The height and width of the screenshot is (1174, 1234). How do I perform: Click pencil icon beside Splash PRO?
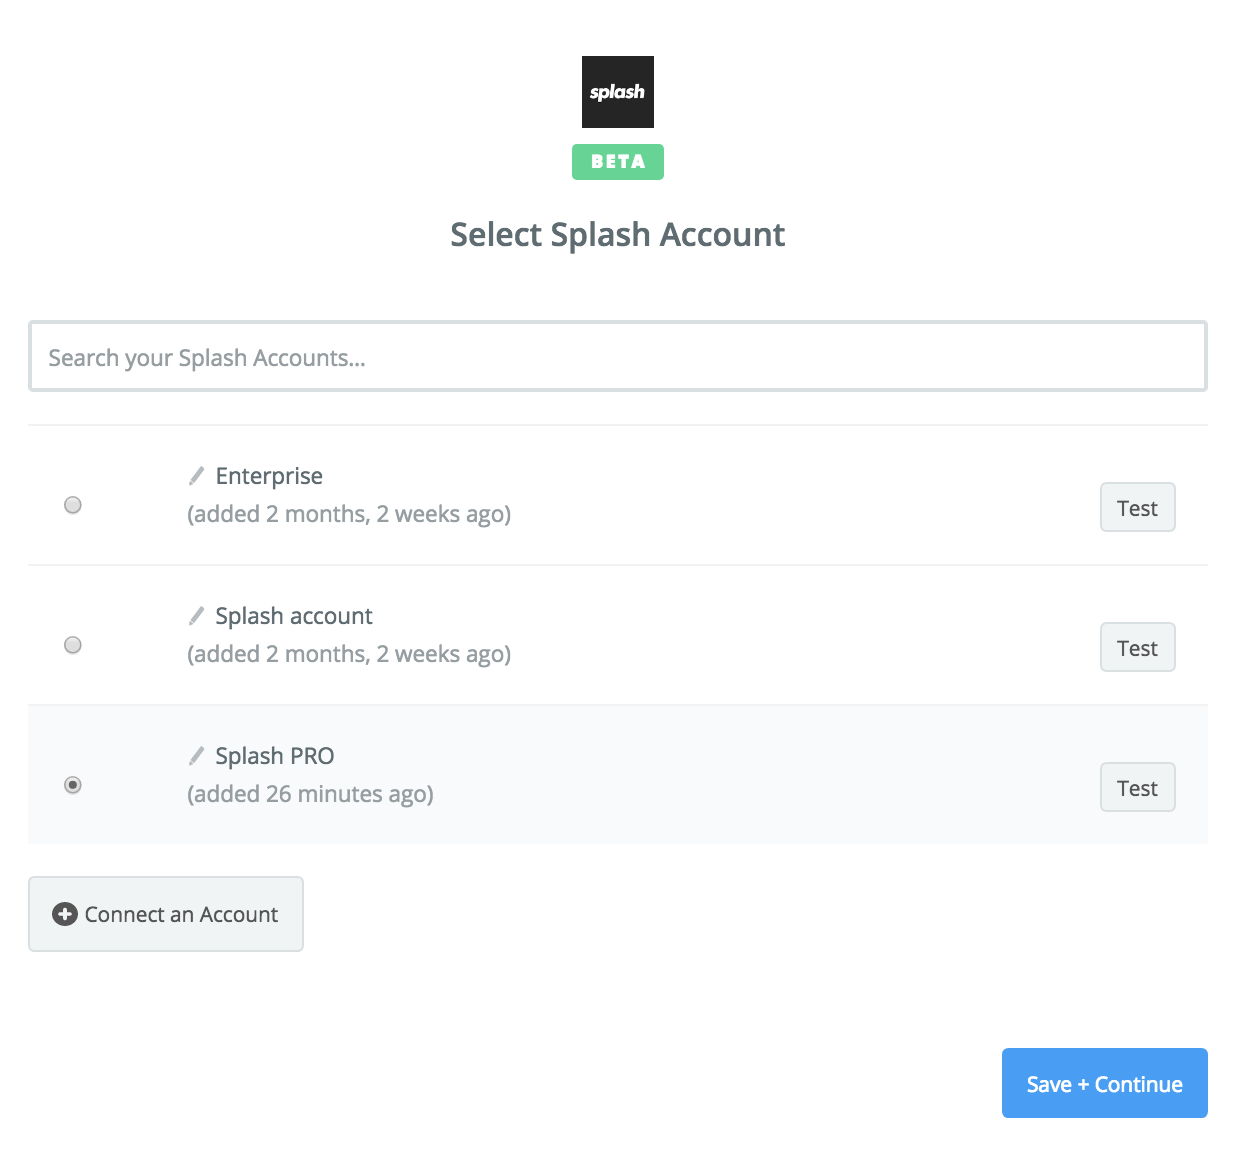pyautogui.click(x=197, y=756)
